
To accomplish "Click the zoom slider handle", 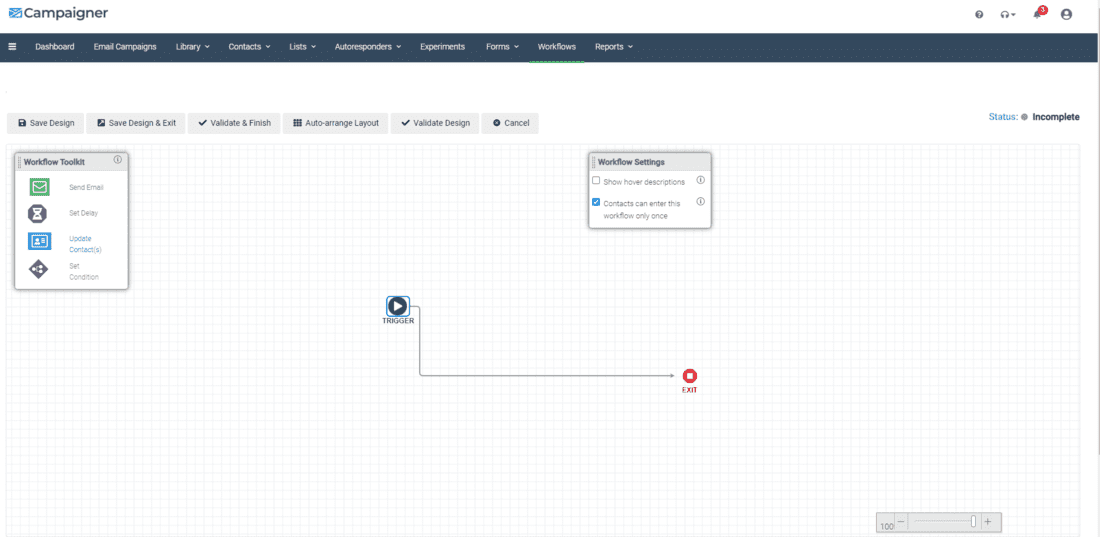I will (973, 522).
